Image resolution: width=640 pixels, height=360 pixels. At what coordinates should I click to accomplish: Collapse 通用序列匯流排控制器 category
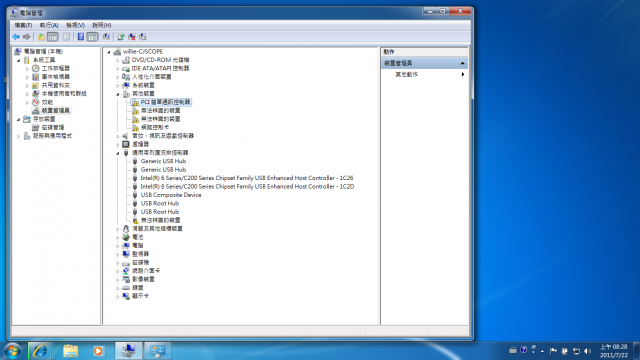point(118,153)
